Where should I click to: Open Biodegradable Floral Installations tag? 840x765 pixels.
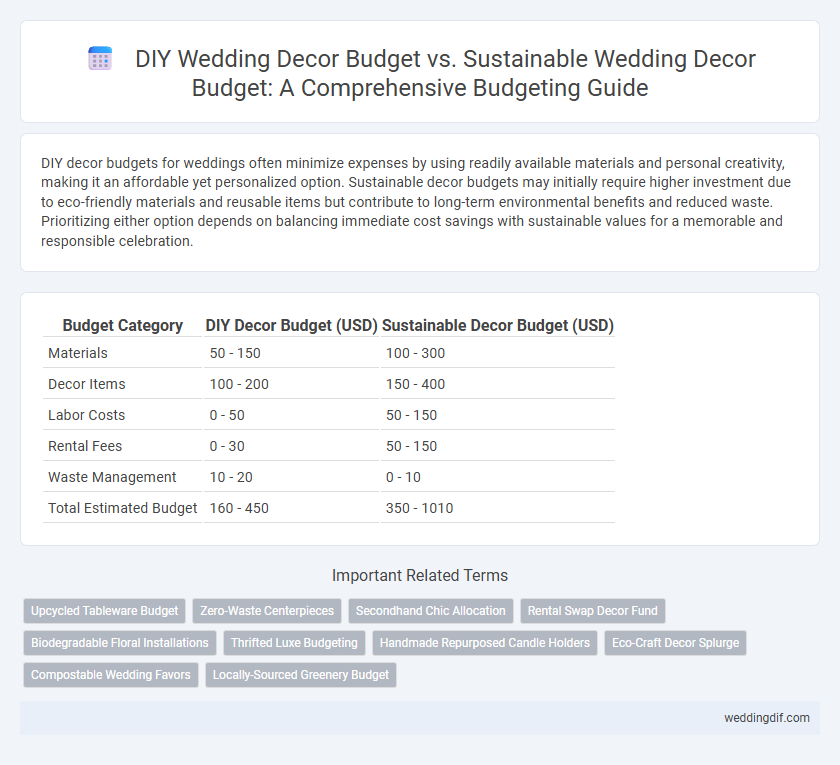(x=119, y=643)
